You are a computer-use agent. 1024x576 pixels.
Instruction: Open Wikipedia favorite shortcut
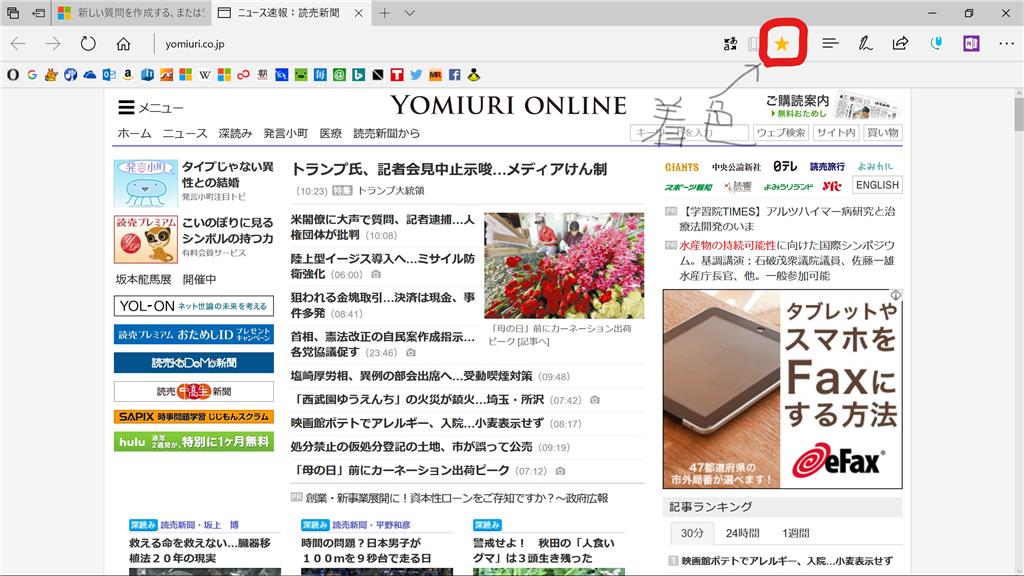click(x=205, y=75)
